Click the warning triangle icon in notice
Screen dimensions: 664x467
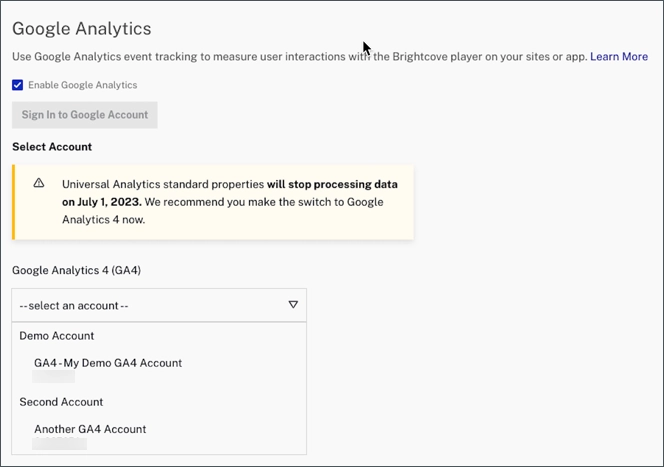[x=39, y=183]
